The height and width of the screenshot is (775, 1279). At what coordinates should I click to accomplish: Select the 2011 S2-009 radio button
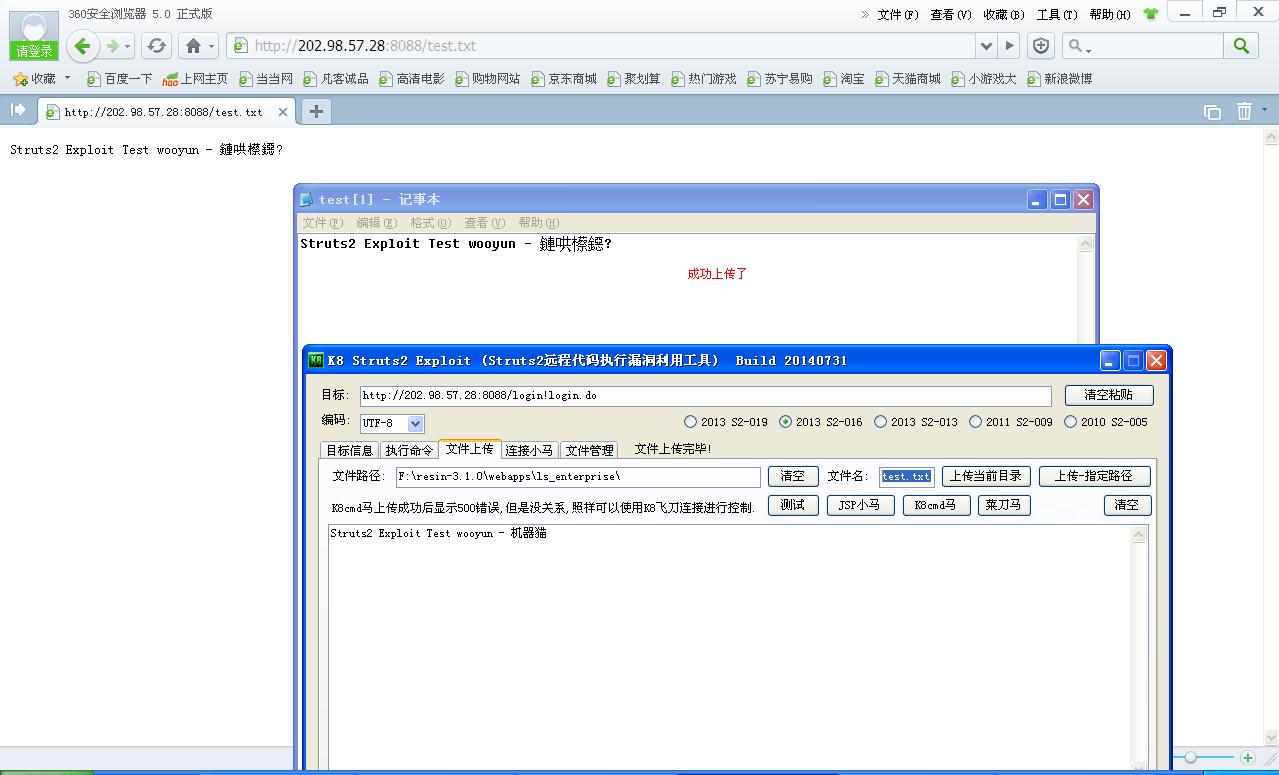click(975, 422)
